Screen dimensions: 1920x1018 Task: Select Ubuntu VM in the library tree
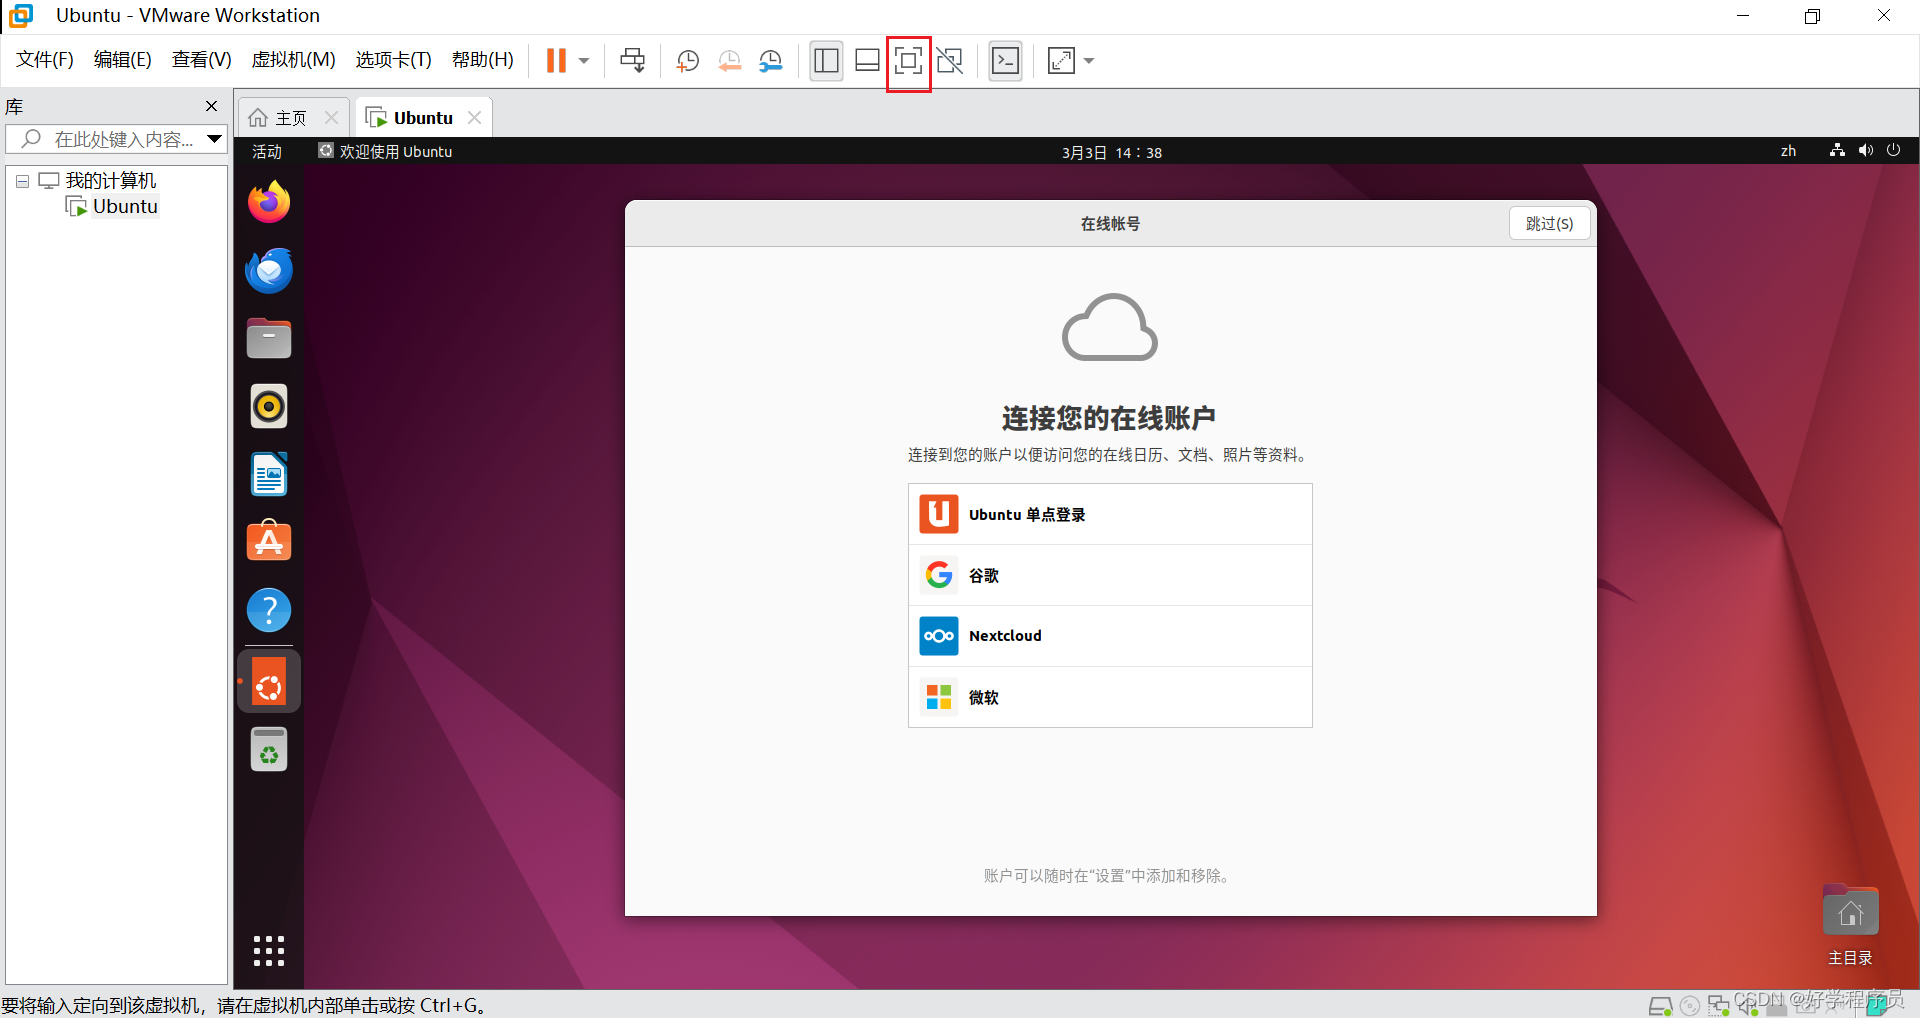pos(125,207)
